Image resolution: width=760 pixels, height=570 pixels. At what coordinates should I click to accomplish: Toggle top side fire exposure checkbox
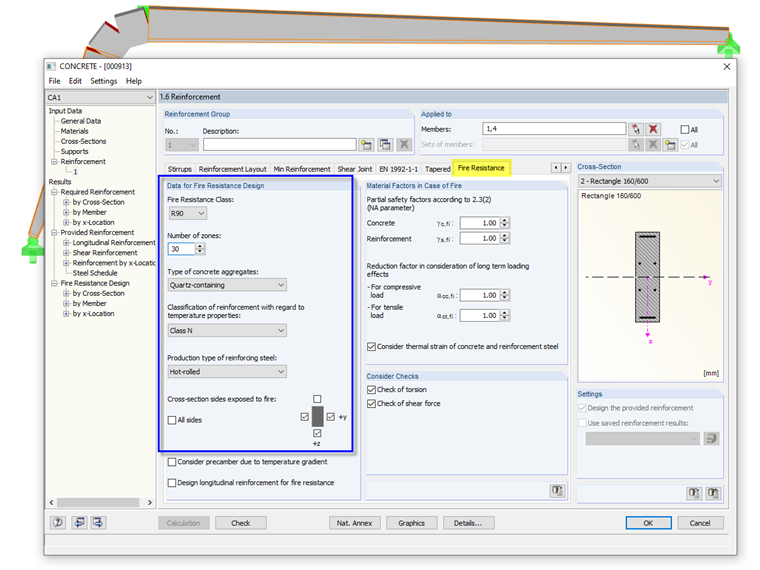point(317,399)
